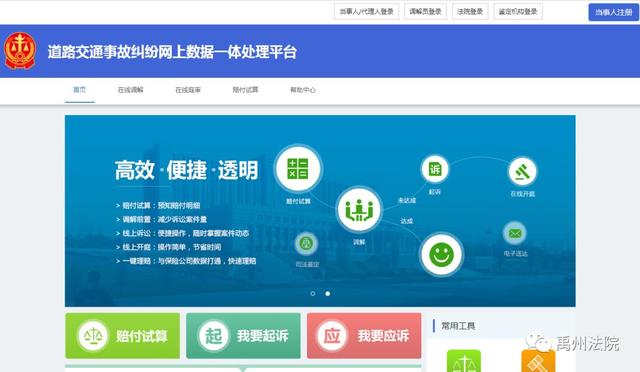This screenshot has width=640, height=372.
Task: Click the banner headline 高效·便捷·透明
Action: pos(187,170)
